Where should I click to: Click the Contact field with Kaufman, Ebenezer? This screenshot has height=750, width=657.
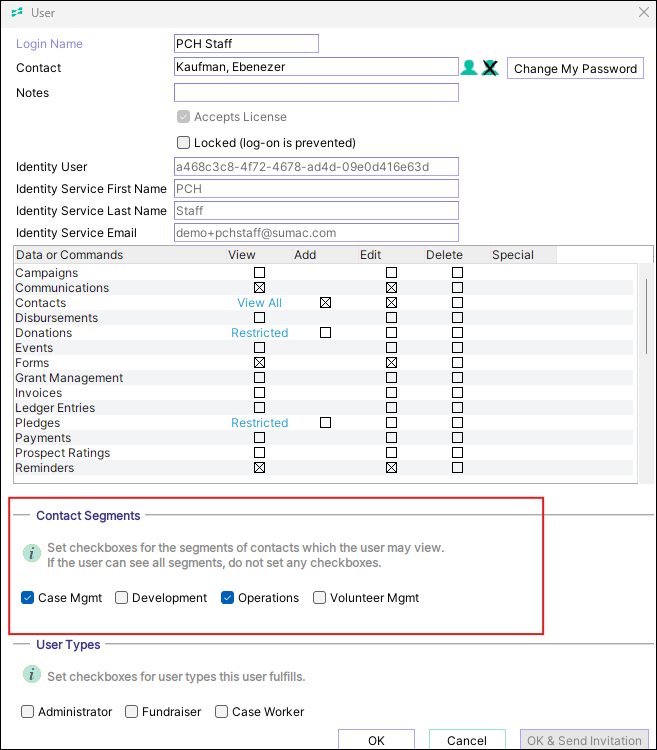click(316, 67)
